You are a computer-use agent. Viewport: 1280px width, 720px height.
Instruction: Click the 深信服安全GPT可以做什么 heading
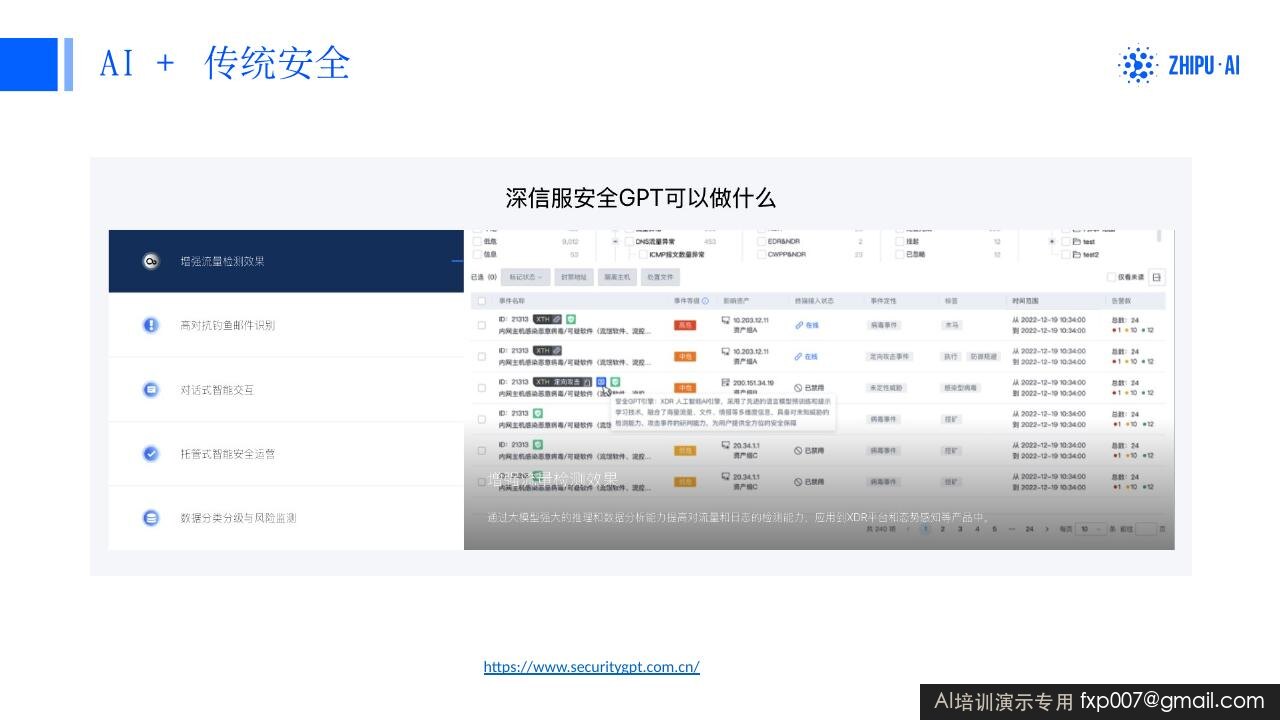(x=640, y=198)
